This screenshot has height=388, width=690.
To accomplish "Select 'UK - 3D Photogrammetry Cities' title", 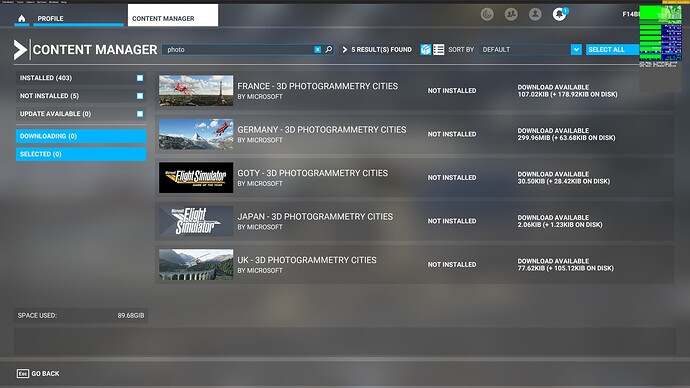I will [x=307, y=260].
